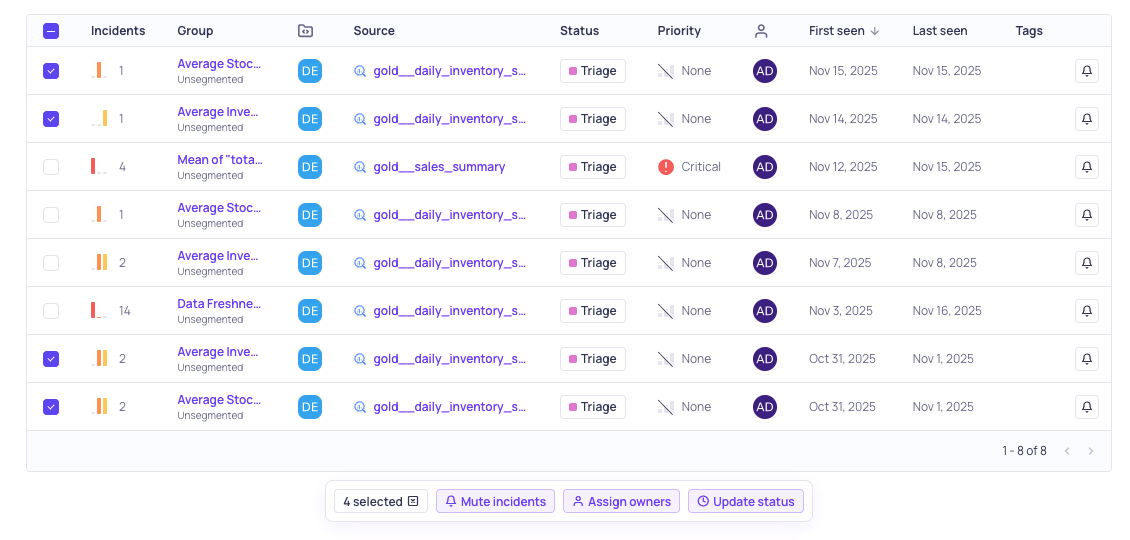Toggle the select-all checkbox in header
1130x540 pixels.
[51, 31]
